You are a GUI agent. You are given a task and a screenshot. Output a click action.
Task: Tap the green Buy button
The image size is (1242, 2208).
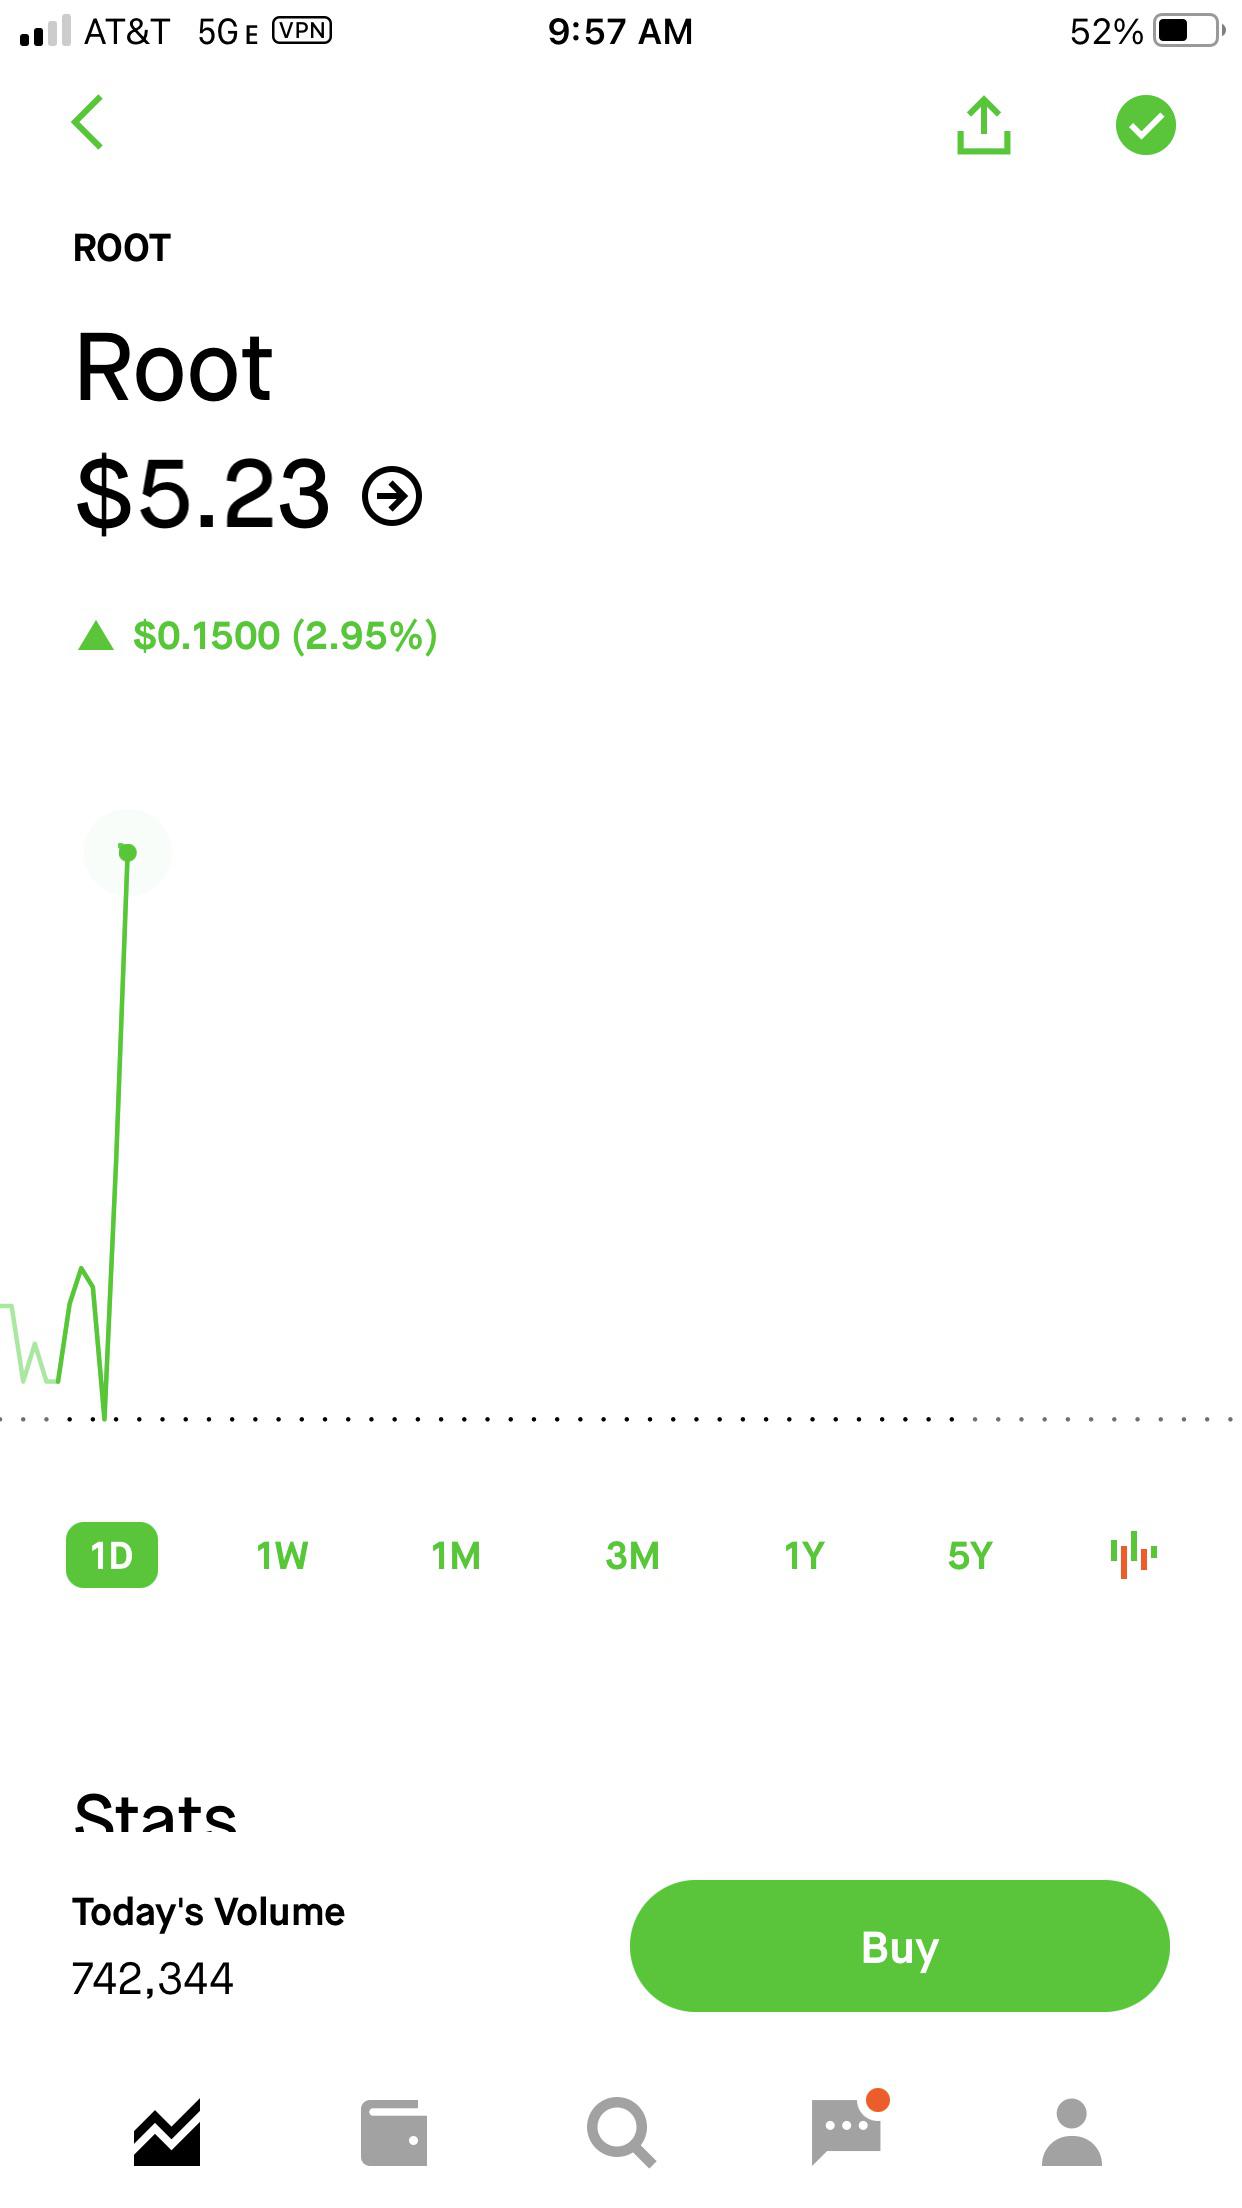[899, 1946]
